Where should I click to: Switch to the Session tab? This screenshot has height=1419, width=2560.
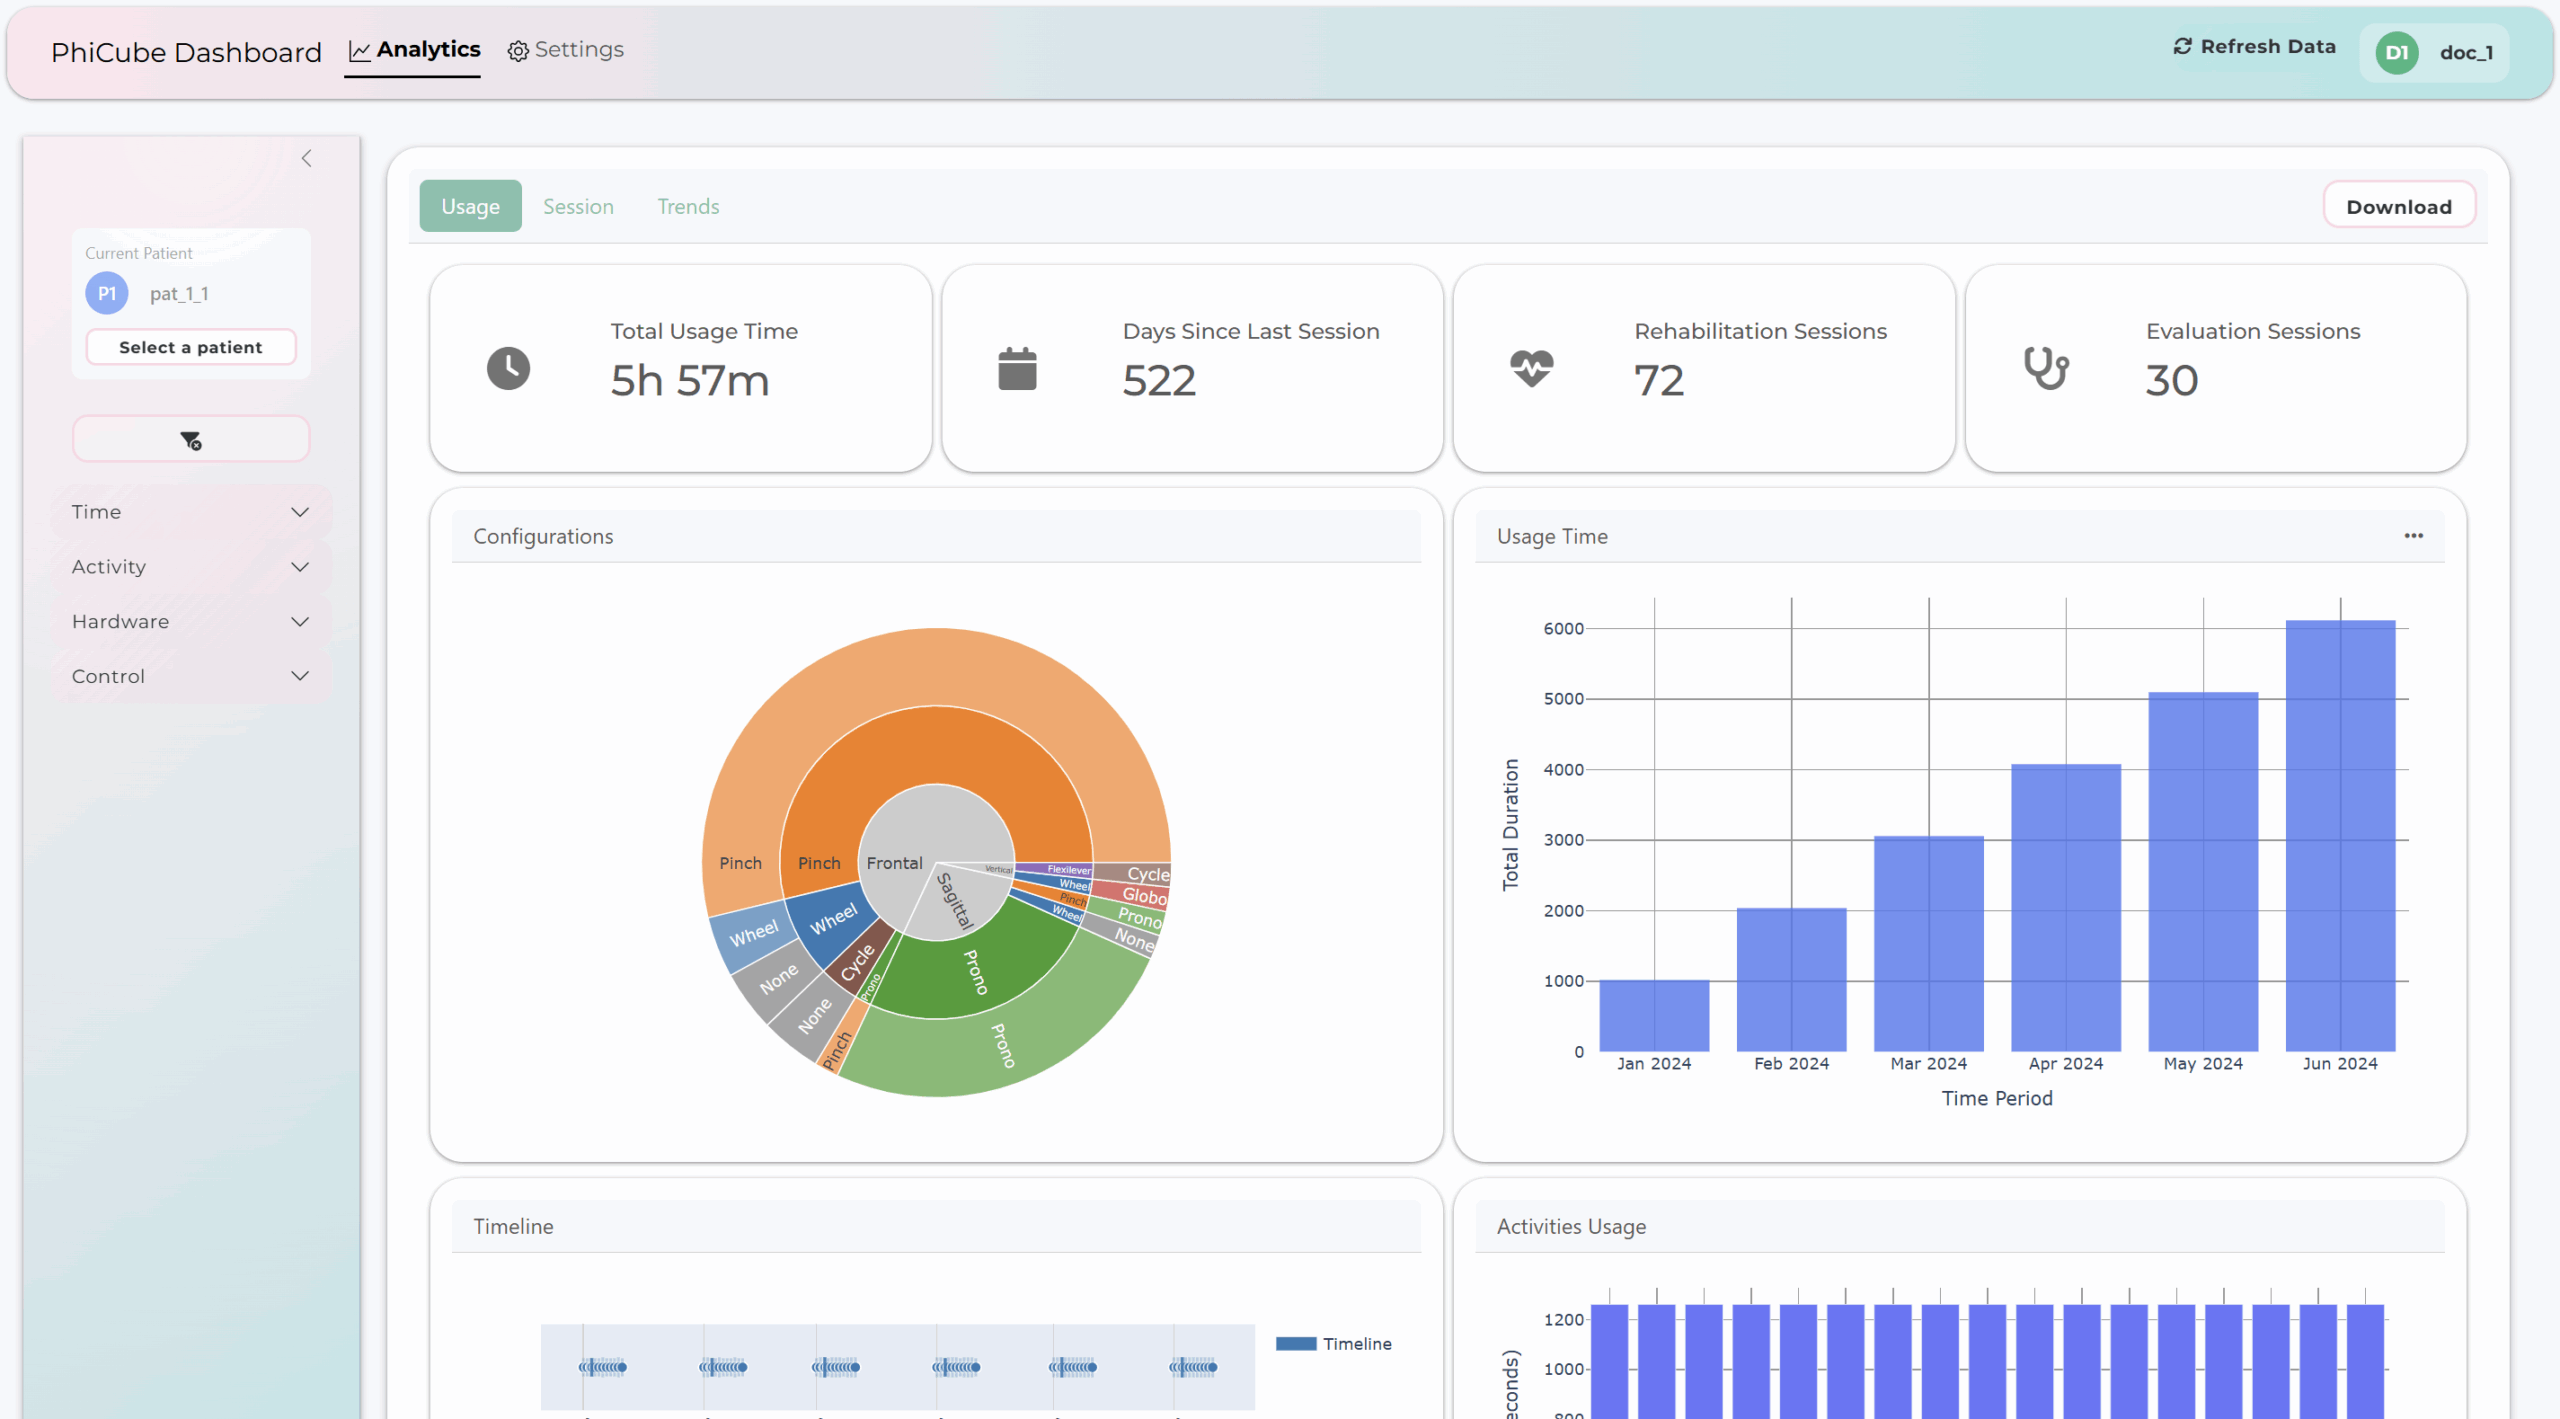tap(578, 207)
